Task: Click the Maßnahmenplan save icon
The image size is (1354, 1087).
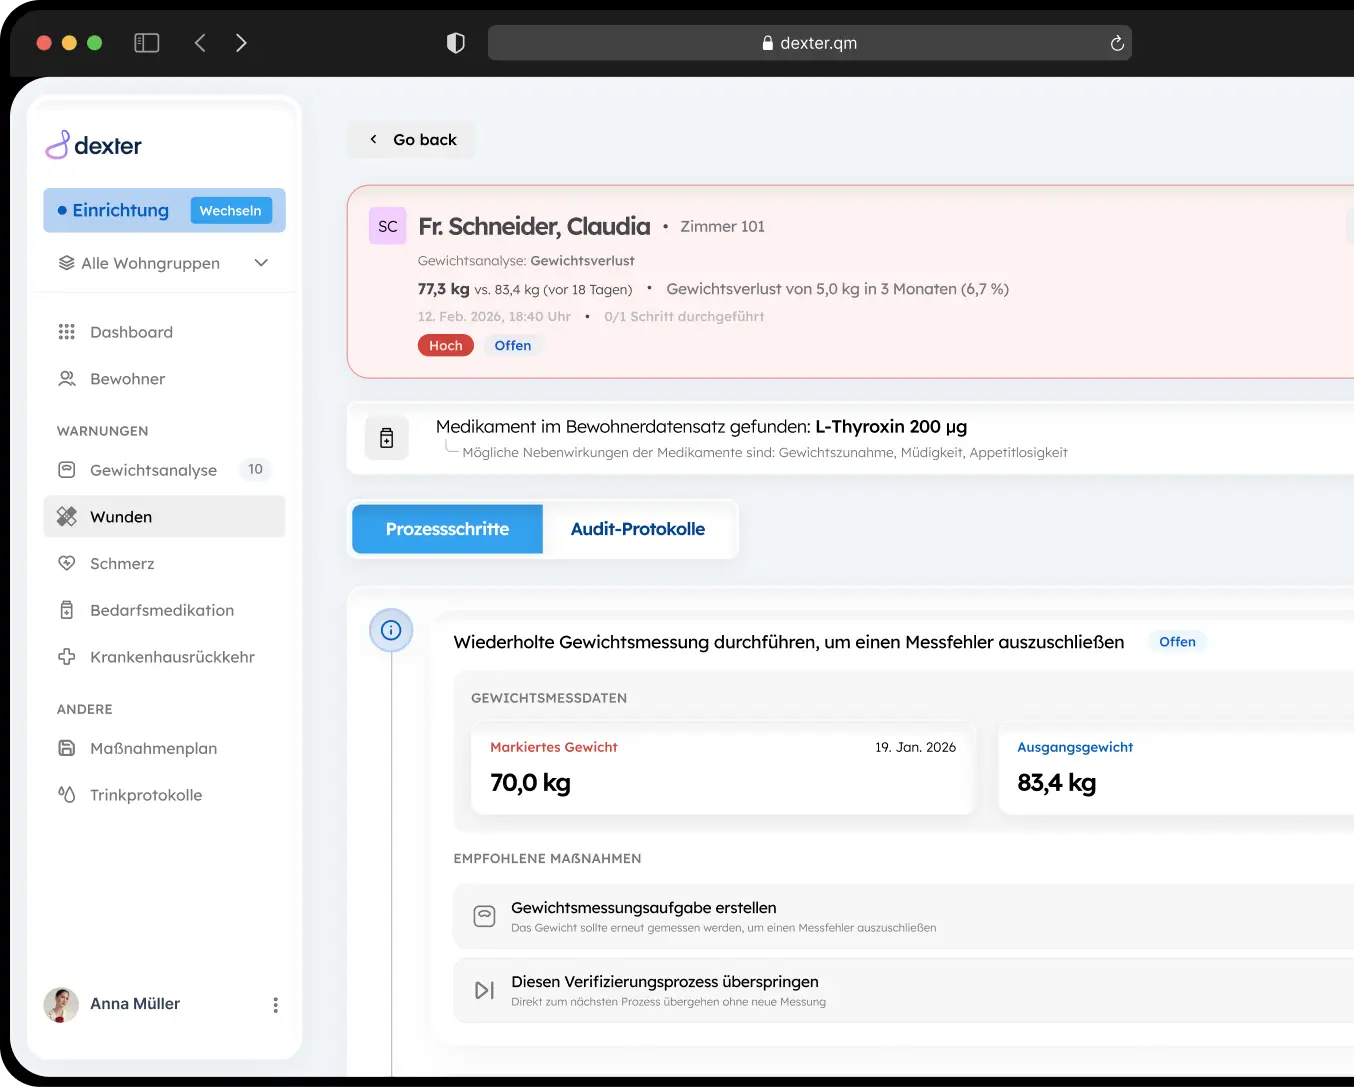Action: [67, 748]
